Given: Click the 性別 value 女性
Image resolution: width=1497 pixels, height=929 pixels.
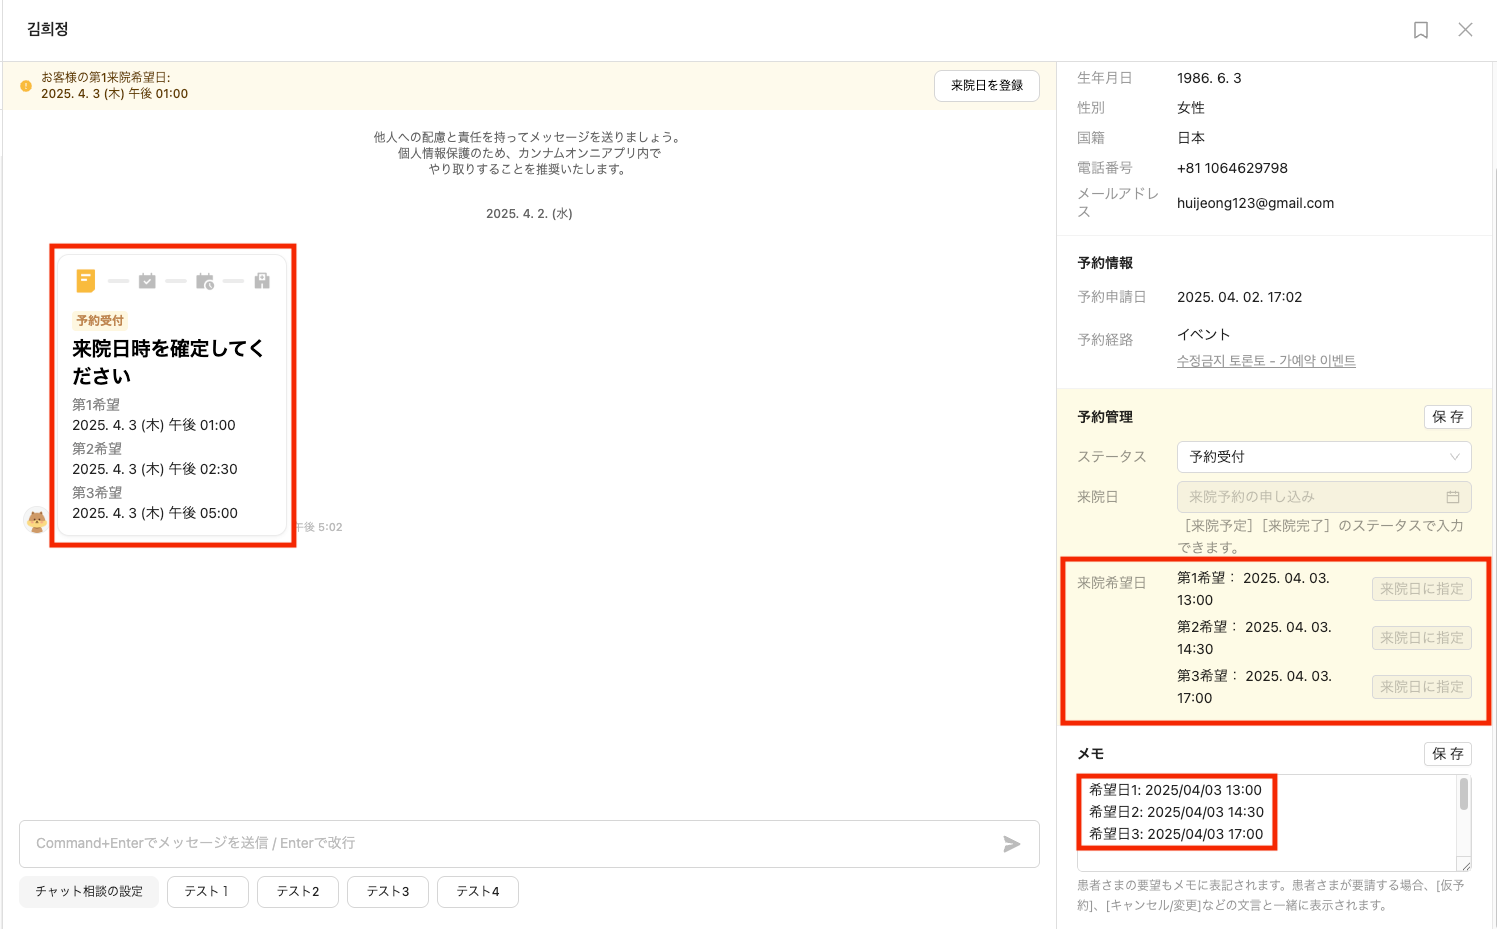Looking at the screenshot, I should 1191,108.
